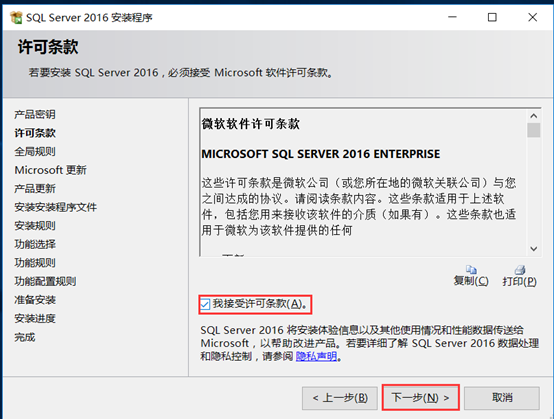Maximize the SQL Server setup window
This screenshot has height=419, width=554.
[492, 17]
